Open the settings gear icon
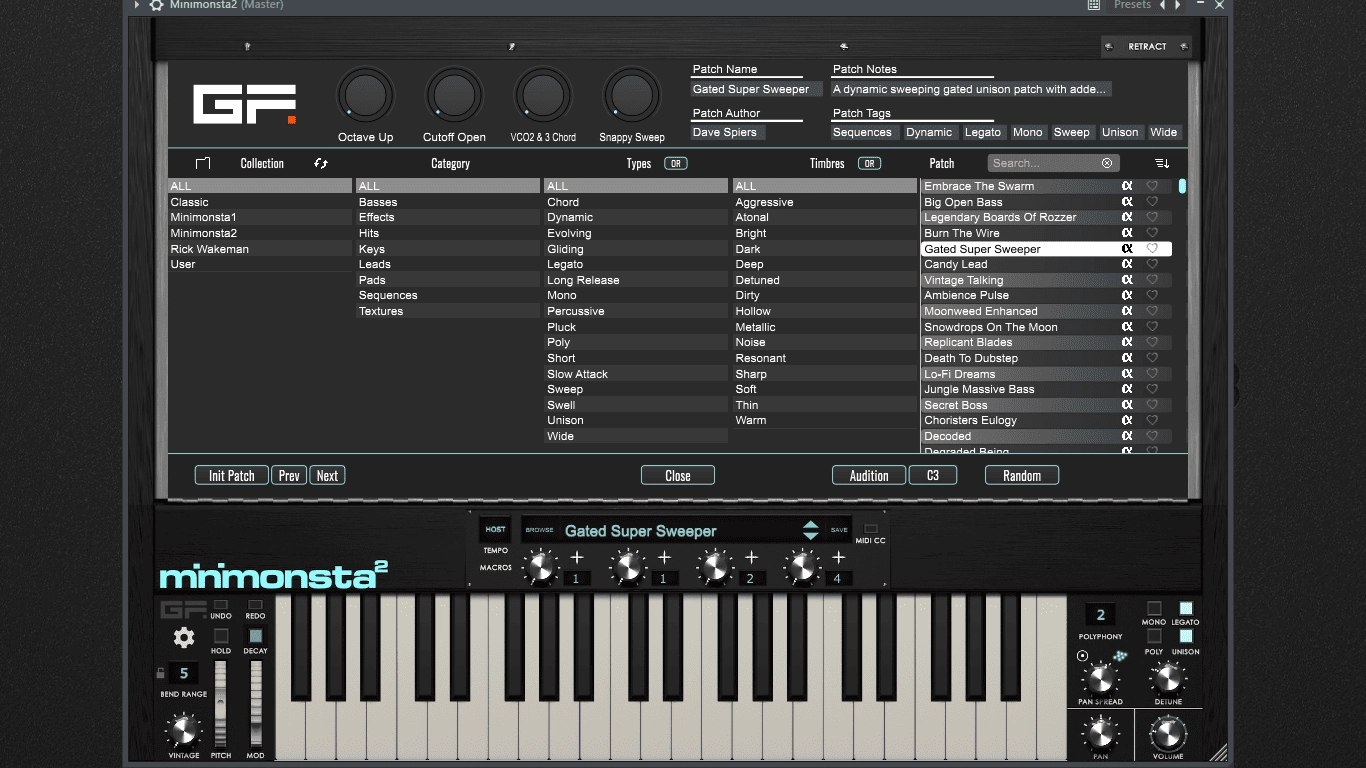This screenshot has width=1366, height=768. (x=184, y=637)
